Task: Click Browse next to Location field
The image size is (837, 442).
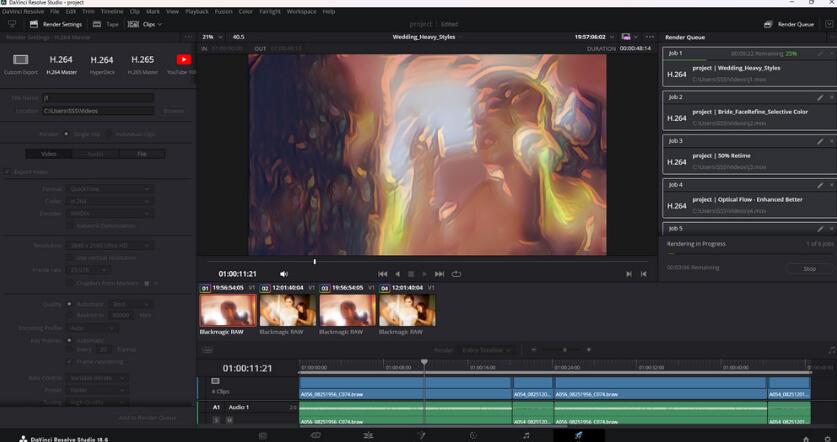Action: (173, 111)
